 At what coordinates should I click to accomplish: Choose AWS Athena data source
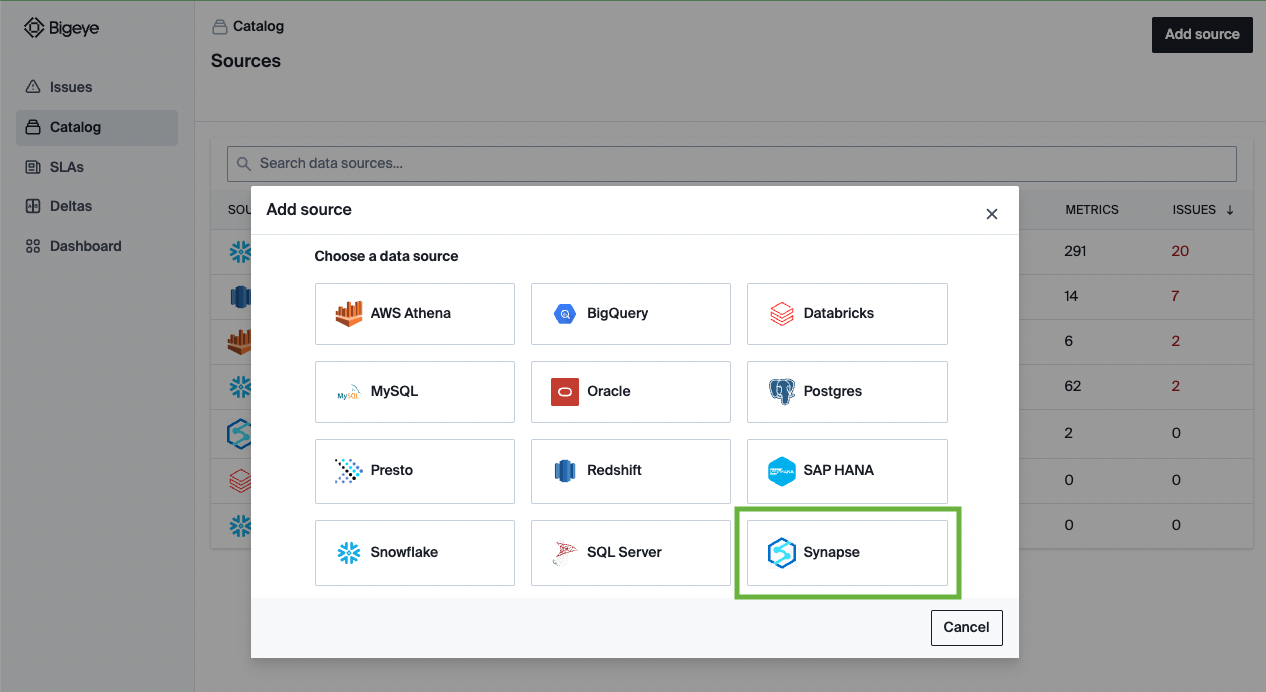(x=415, y=313)
